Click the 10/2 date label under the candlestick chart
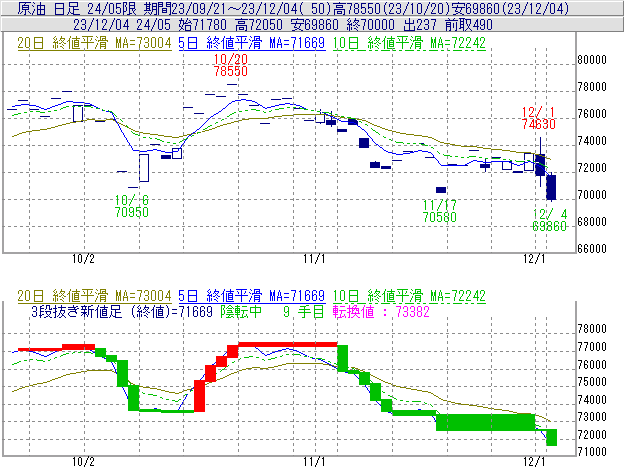Viewport: 624px width, 475px height. 83,259
